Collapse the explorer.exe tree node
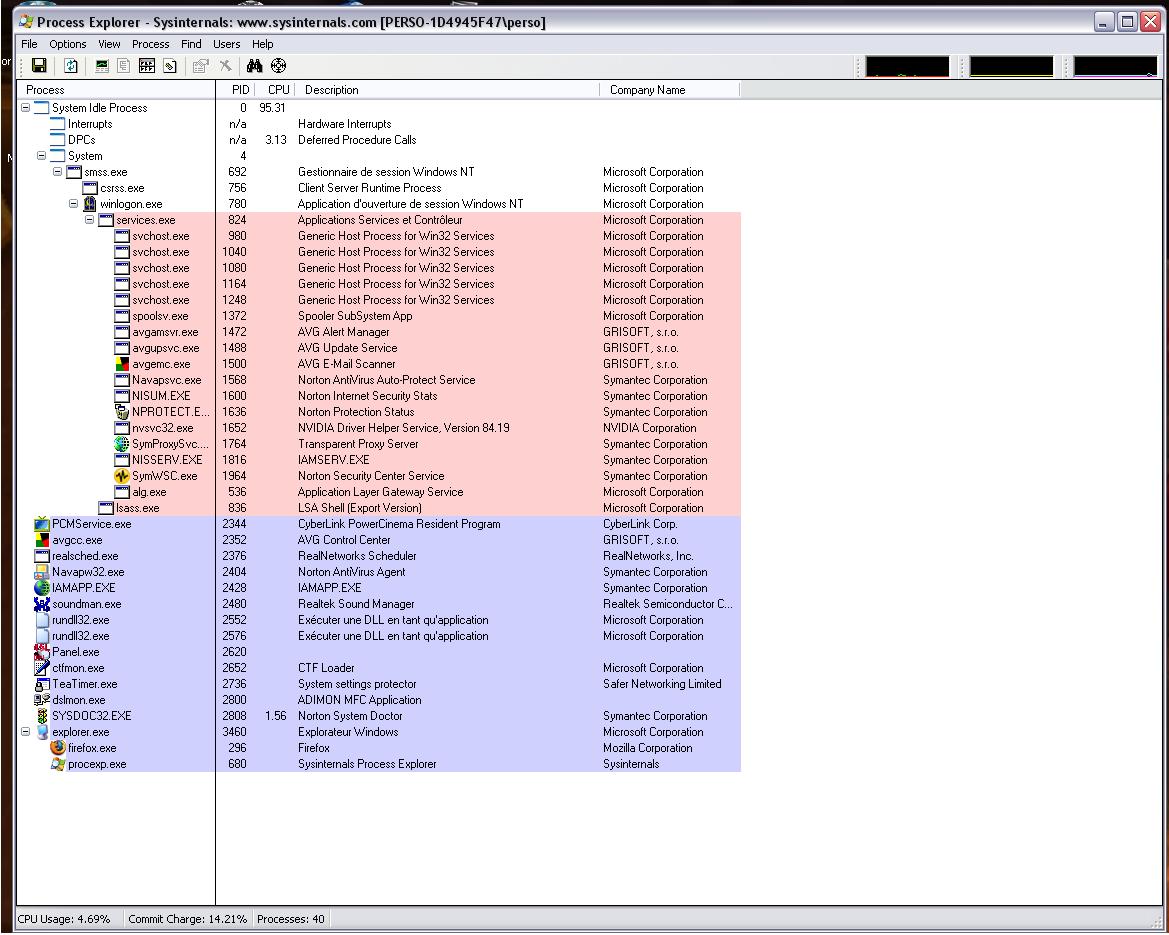1169x935 pixels. click(x=25, y=732)
